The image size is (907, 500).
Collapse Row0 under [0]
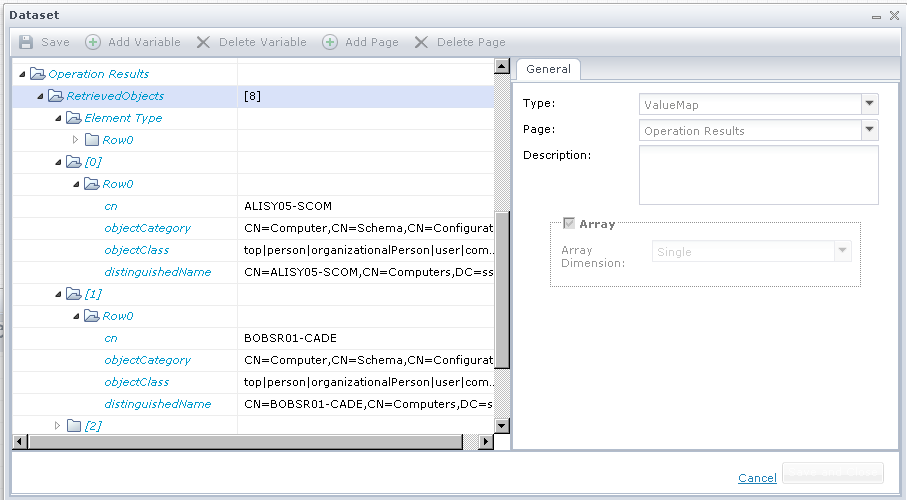click(76, 184)
